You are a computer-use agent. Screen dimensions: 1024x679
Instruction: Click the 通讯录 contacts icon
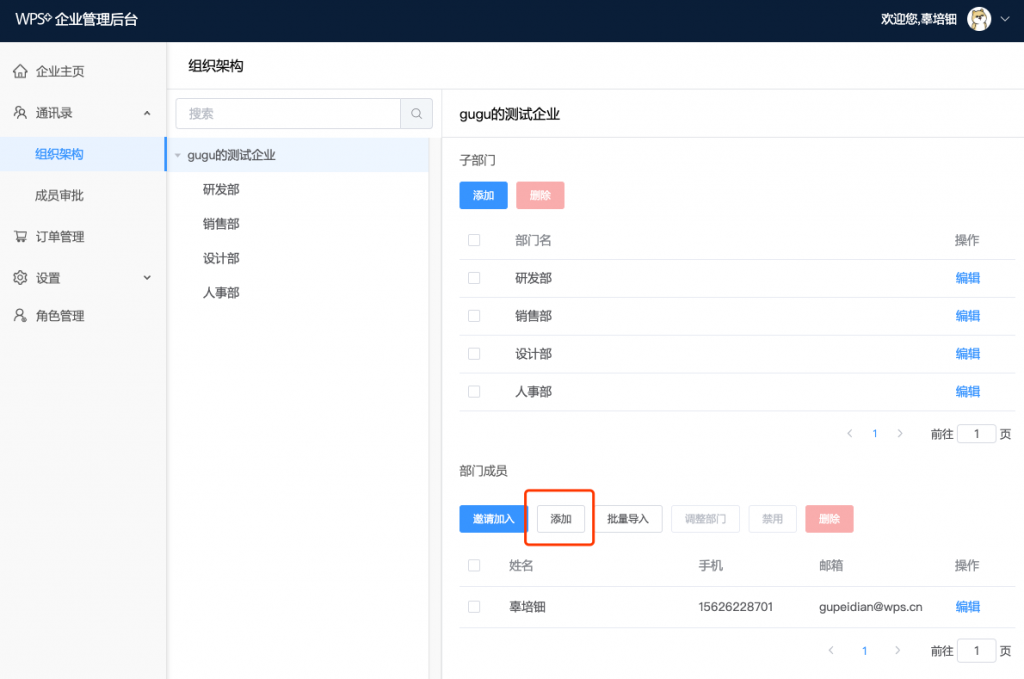pos(20,113)
